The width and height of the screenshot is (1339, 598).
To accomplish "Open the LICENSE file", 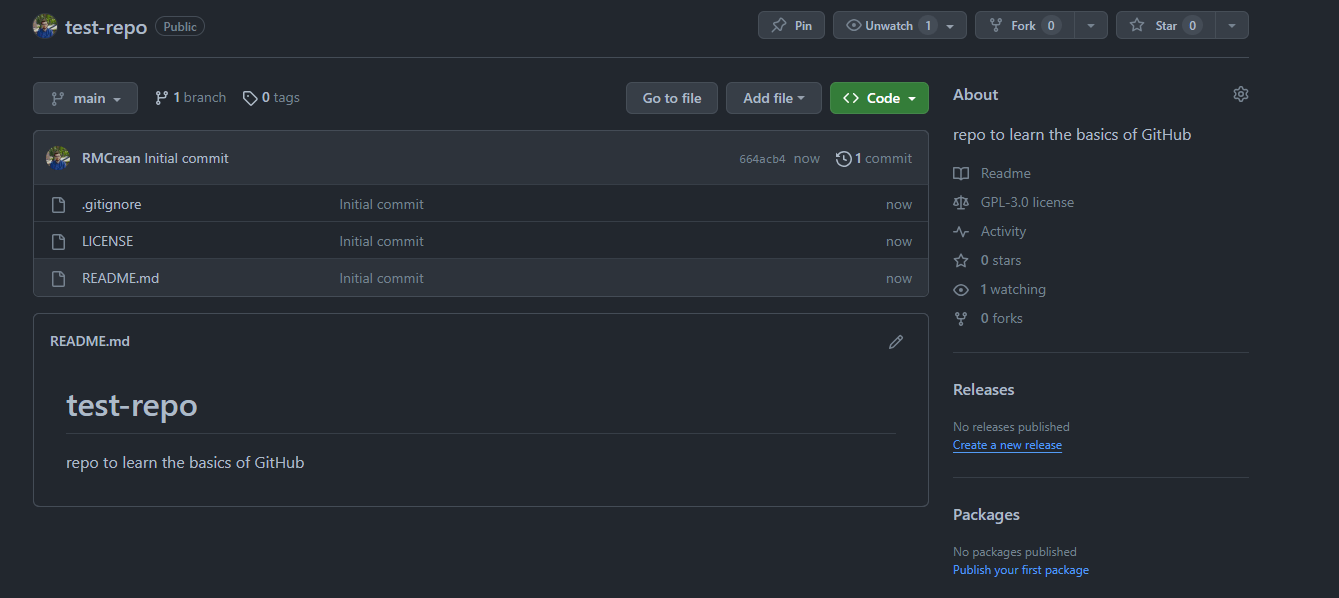I will [x=107, y=241].
